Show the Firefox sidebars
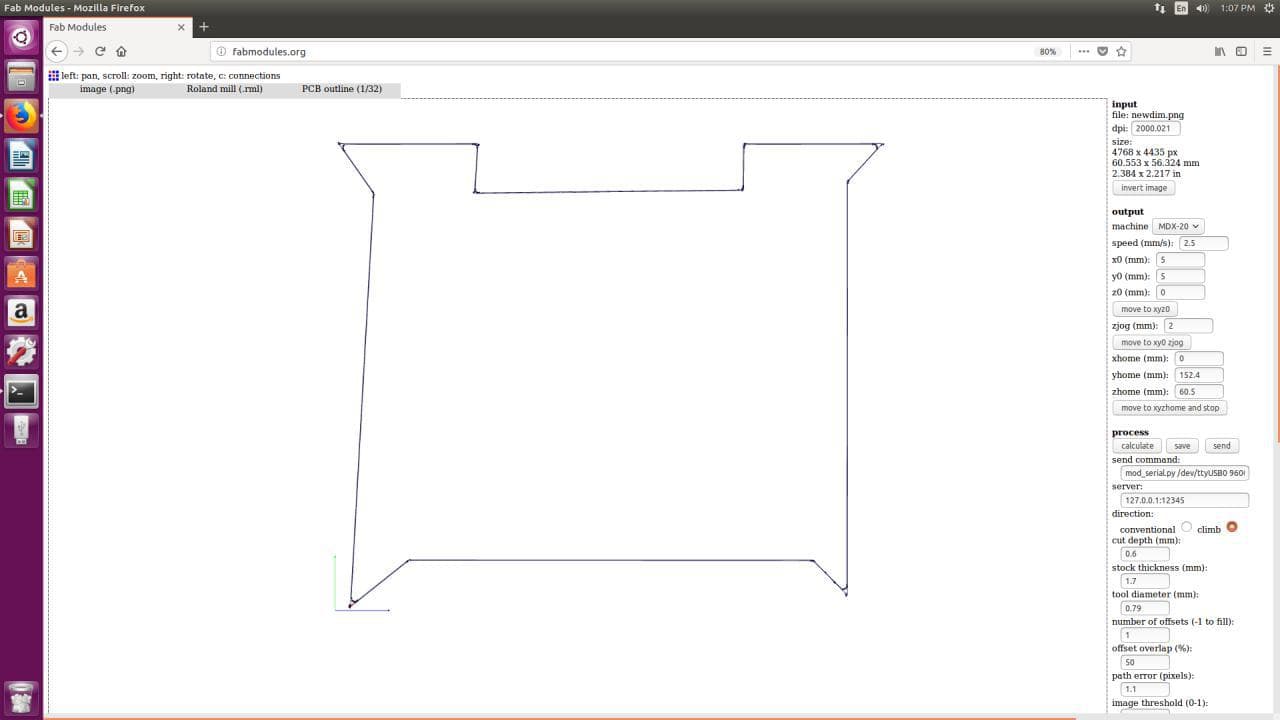Image resolution: width=1280 pixels, height=720 pixels. (x=1241, y=51)
